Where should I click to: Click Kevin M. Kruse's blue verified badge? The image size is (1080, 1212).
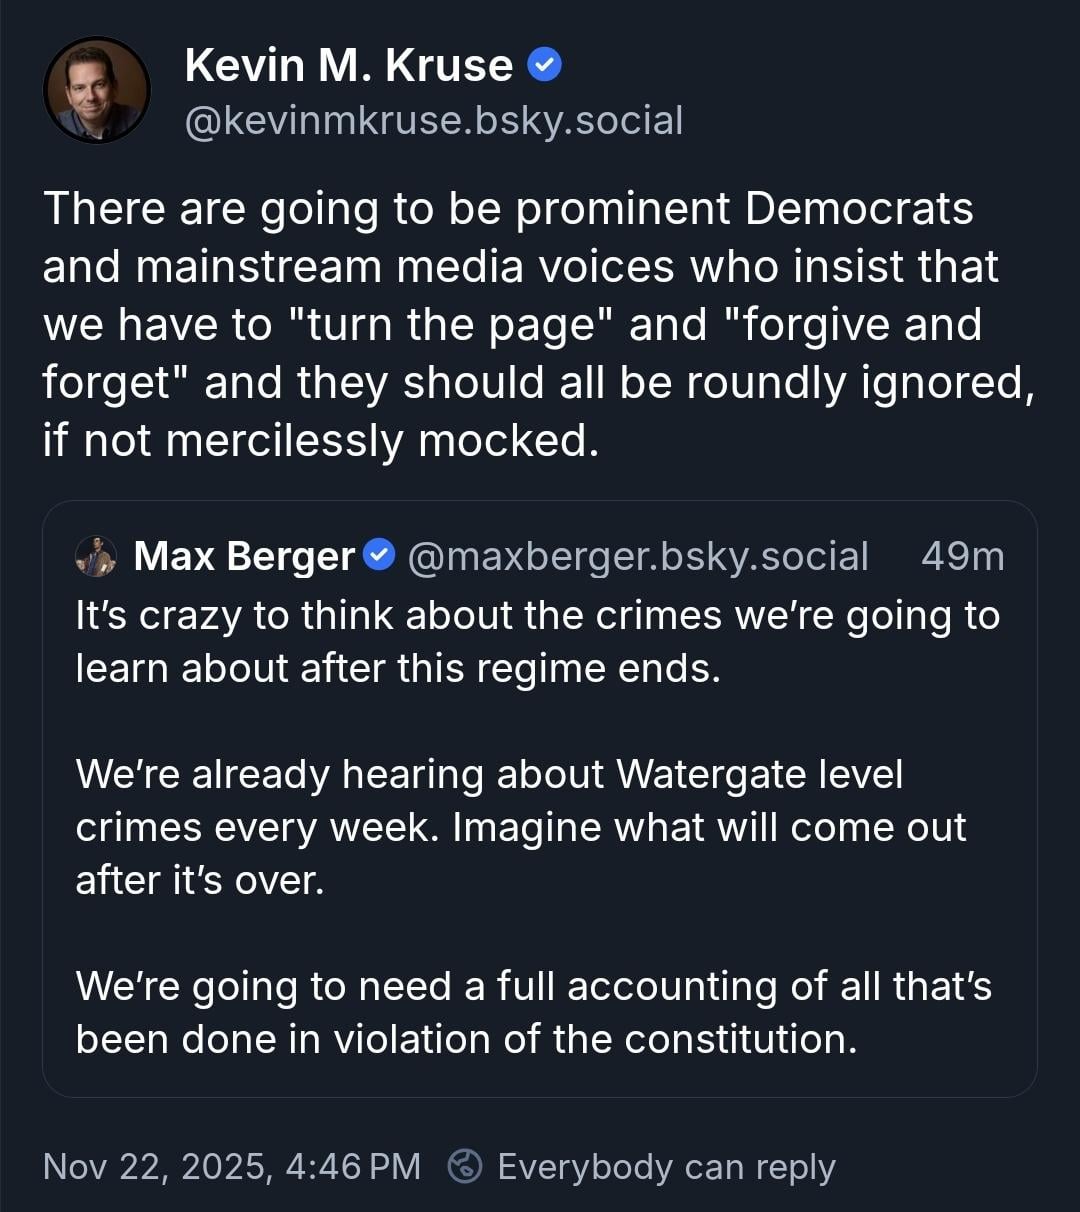pos(544,66)
